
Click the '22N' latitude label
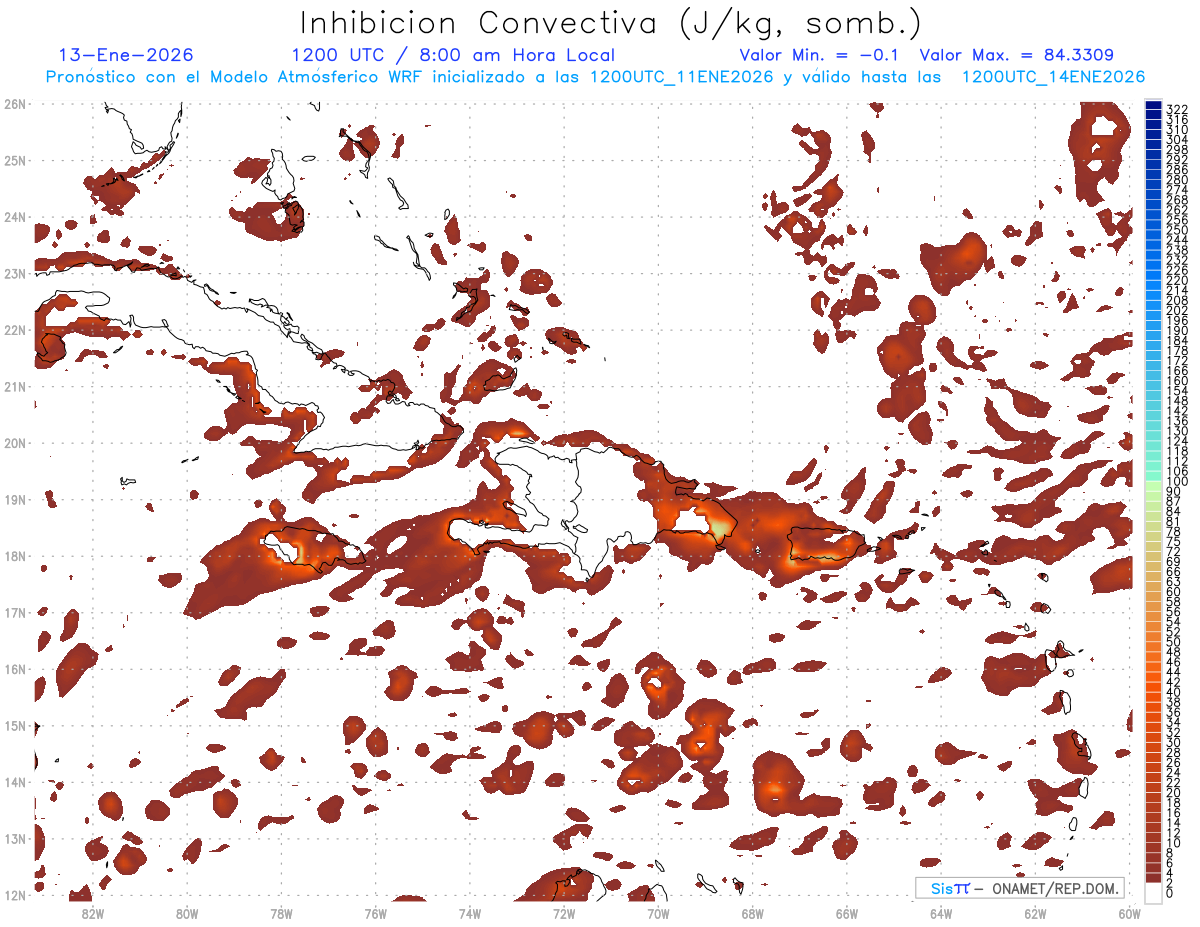15,329
